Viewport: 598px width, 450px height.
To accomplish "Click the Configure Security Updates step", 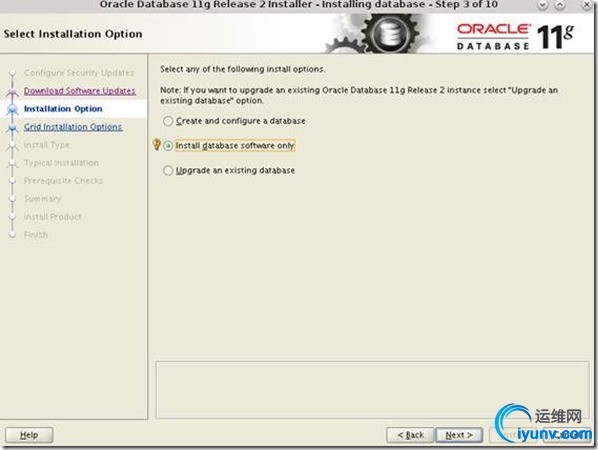I will coord(79,72).
